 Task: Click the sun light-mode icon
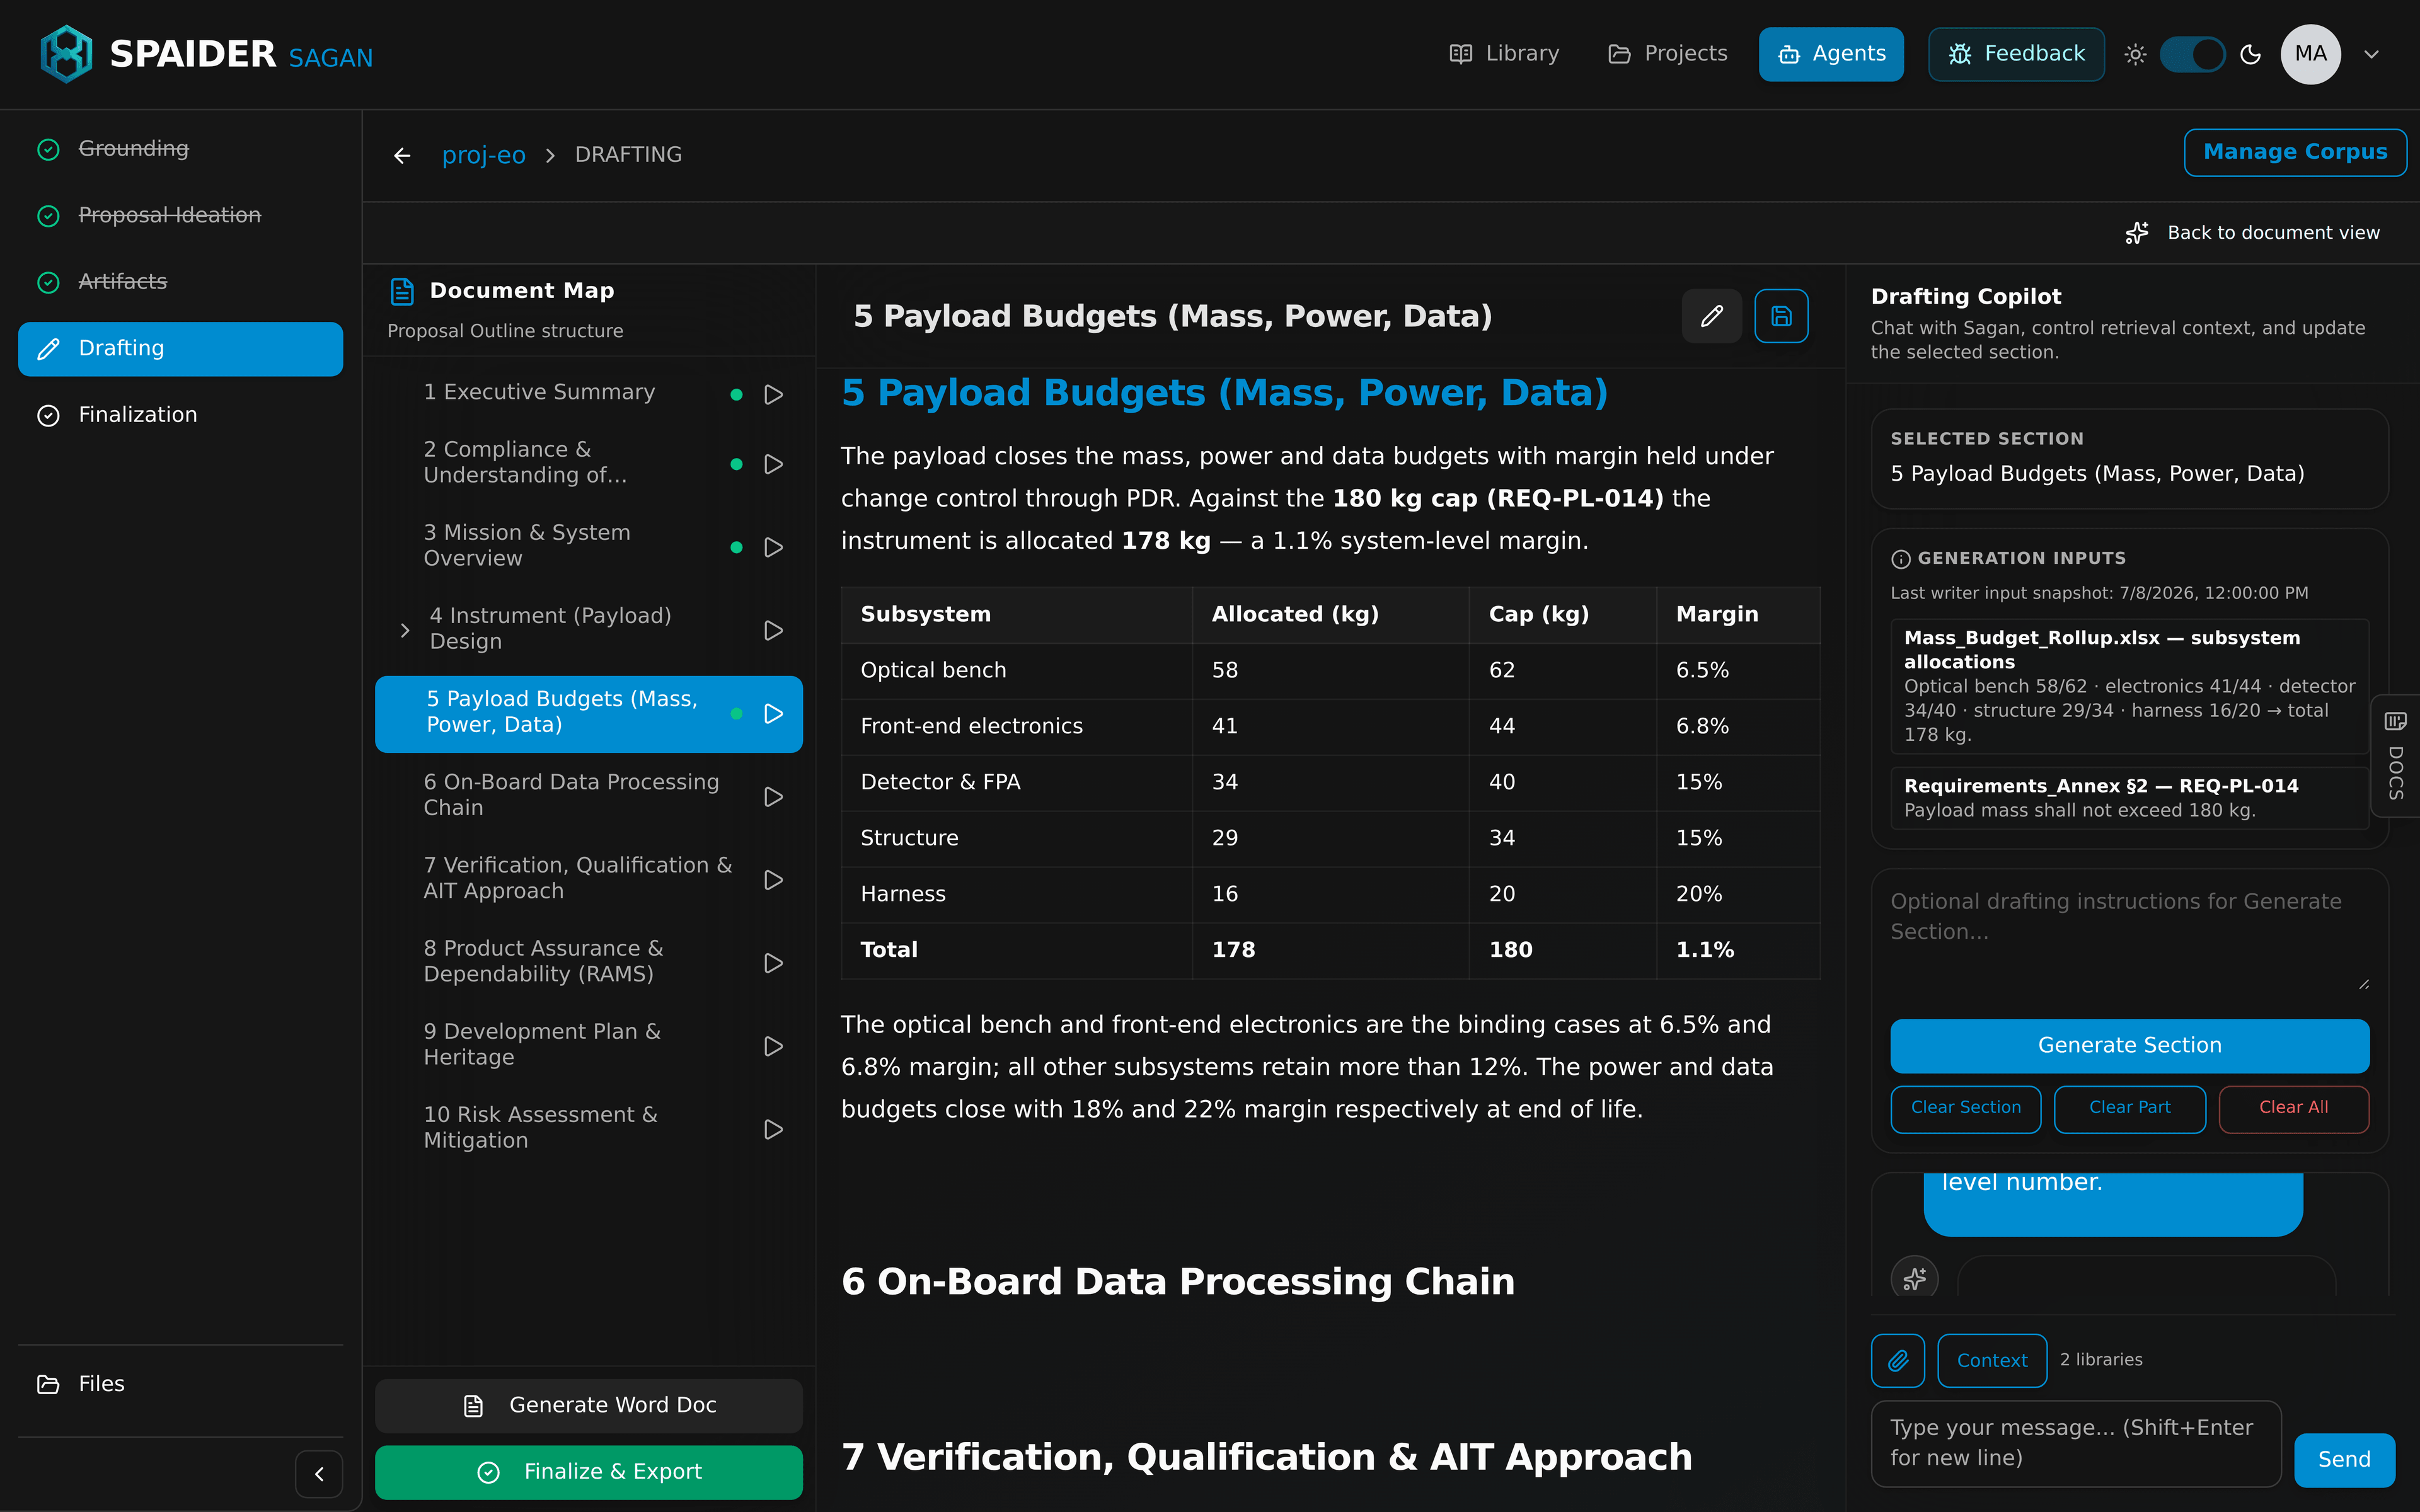pos(2135,54)
